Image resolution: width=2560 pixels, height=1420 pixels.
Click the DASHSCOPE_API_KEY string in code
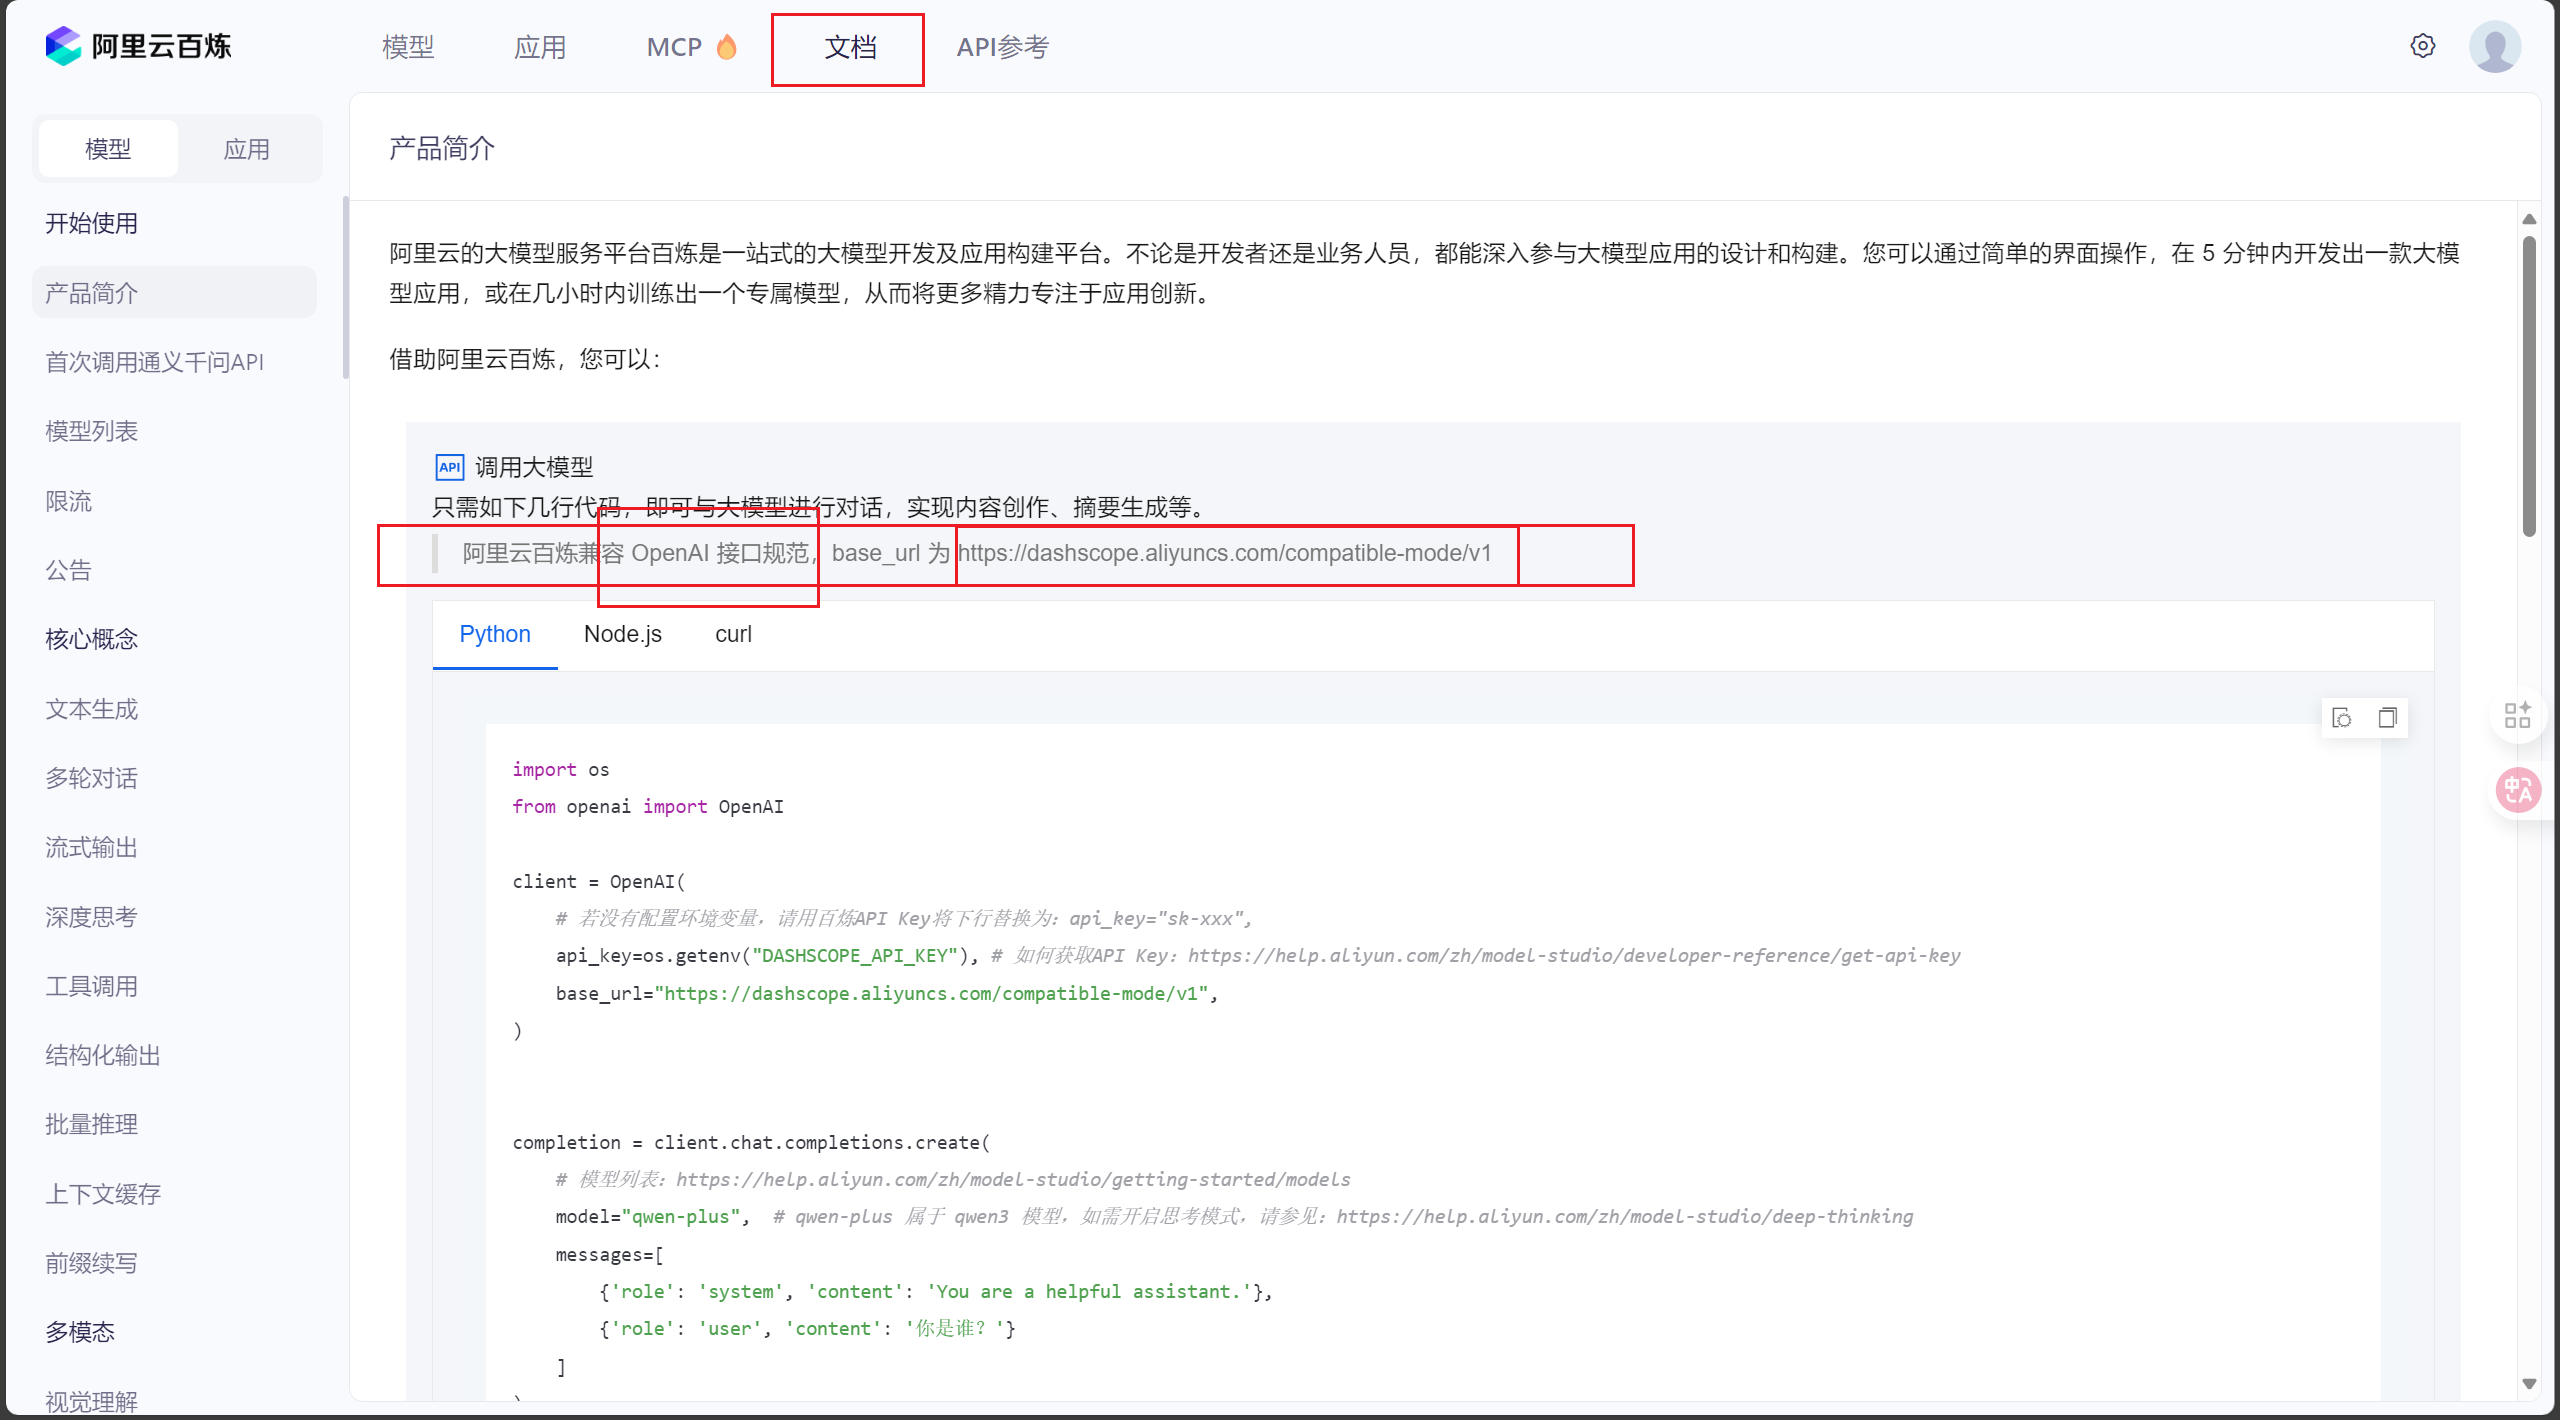click(x=855, y=955)
